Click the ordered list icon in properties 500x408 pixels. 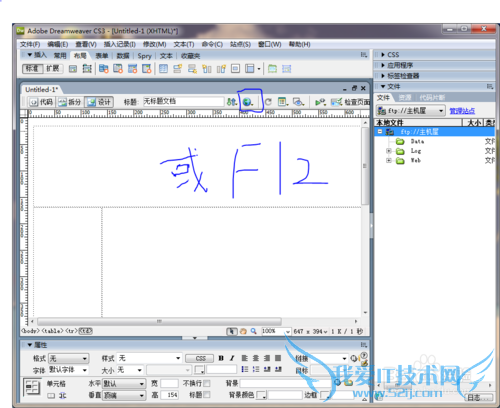tap(256, 369)
